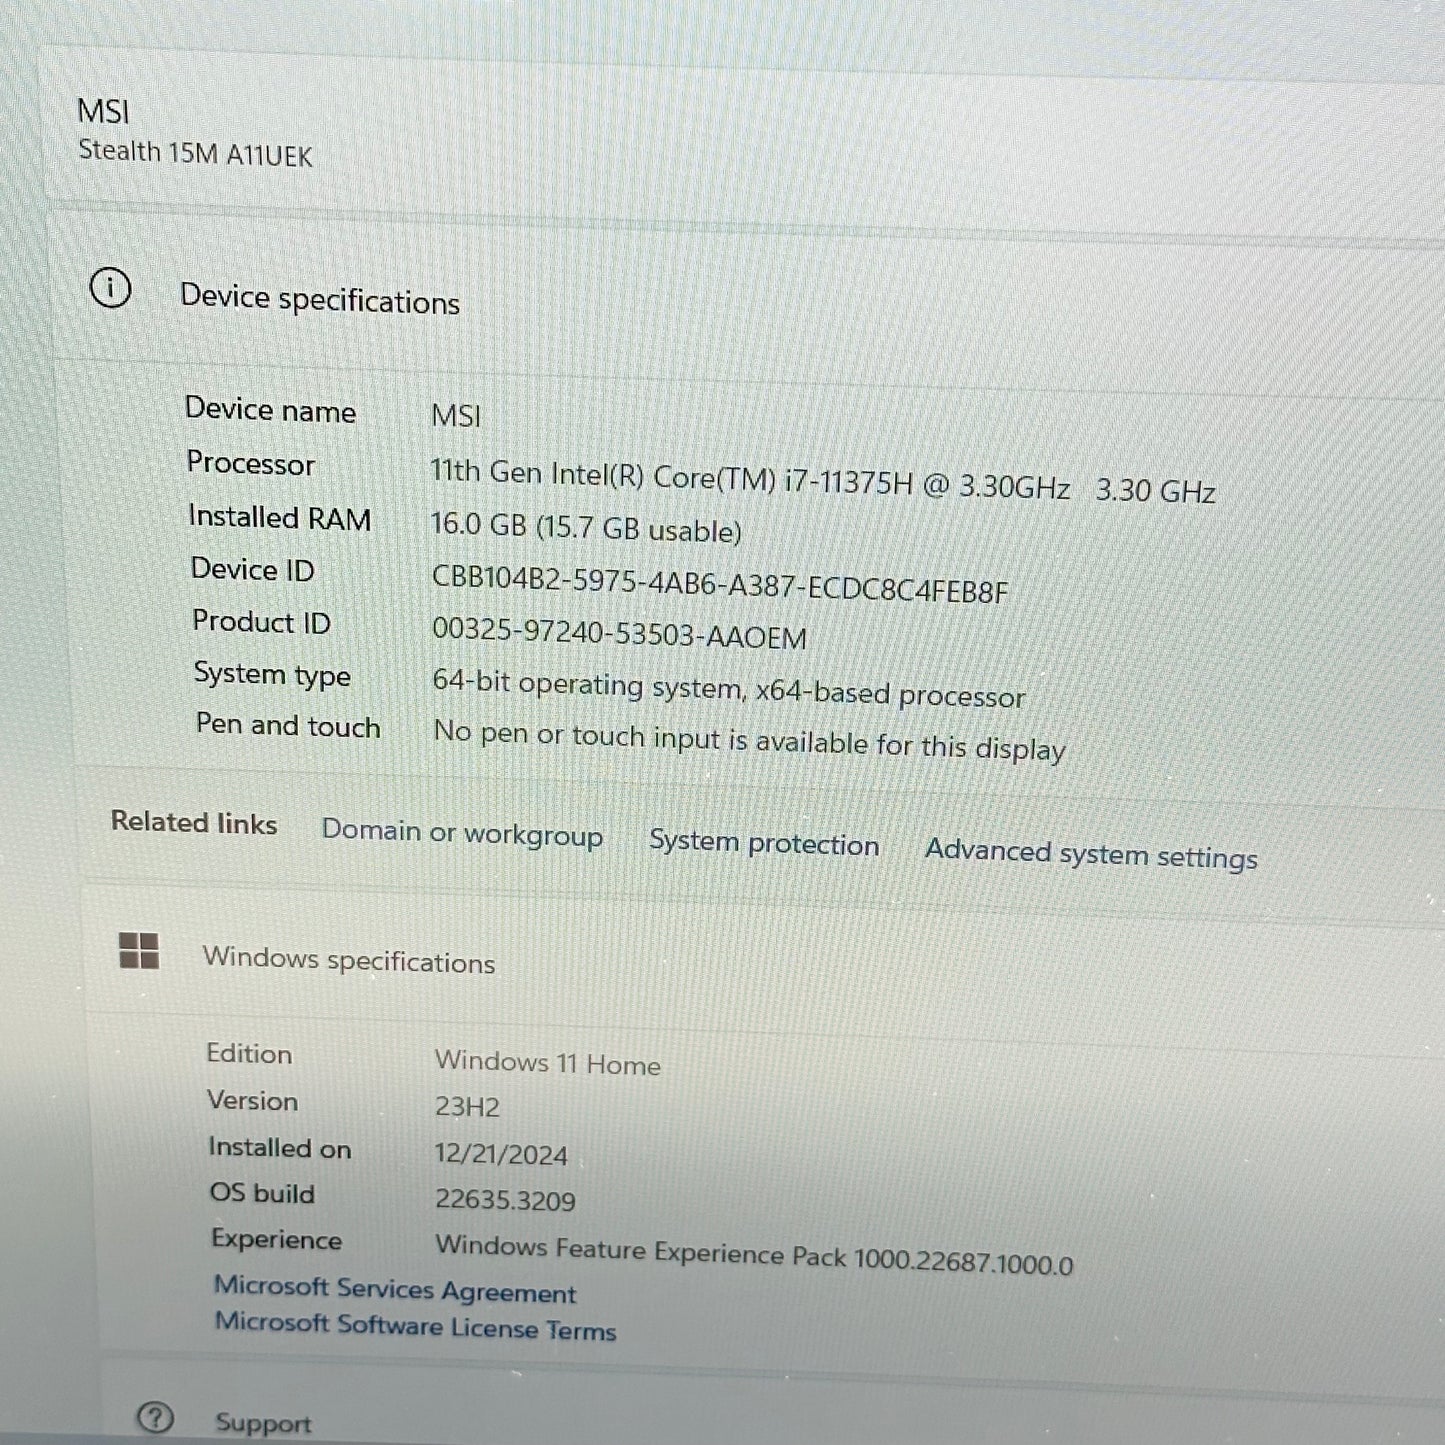Click the System type label
This screenshot has width=1445, height=1445.
272,675
